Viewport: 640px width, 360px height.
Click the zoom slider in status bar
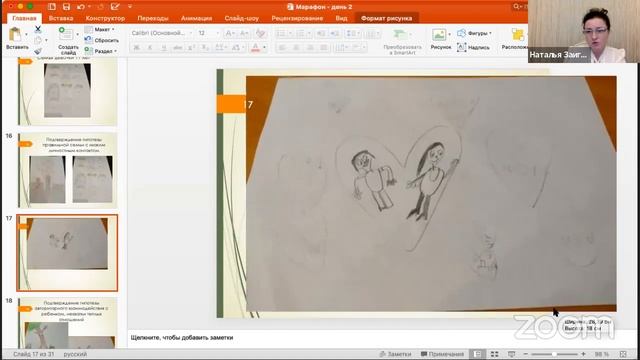[x=554, y=354]
